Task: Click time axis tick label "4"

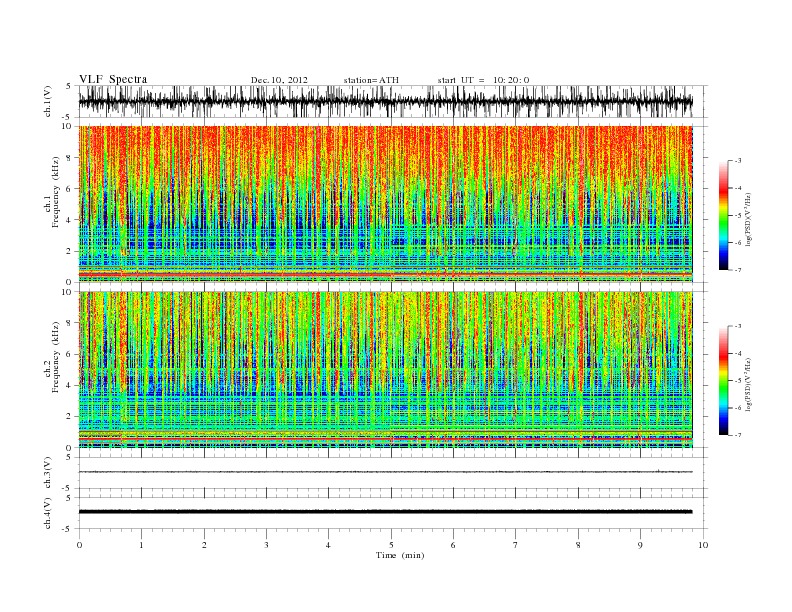Action: click(x=328, y=545)
